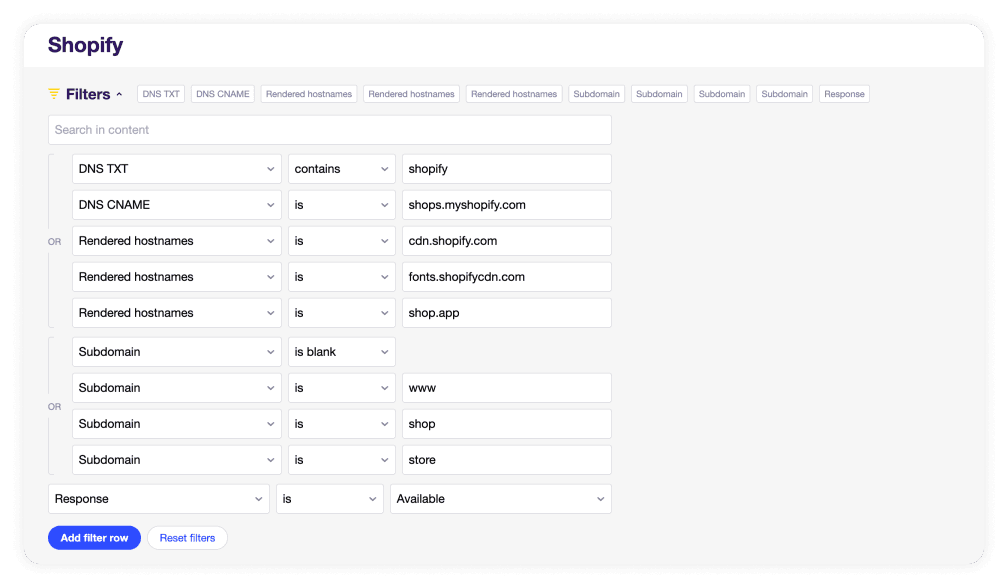Open Subdomain dropdown in store row
Image resolution: width=1008 pixels, height=588 pixels.
[x=177, y=460]
